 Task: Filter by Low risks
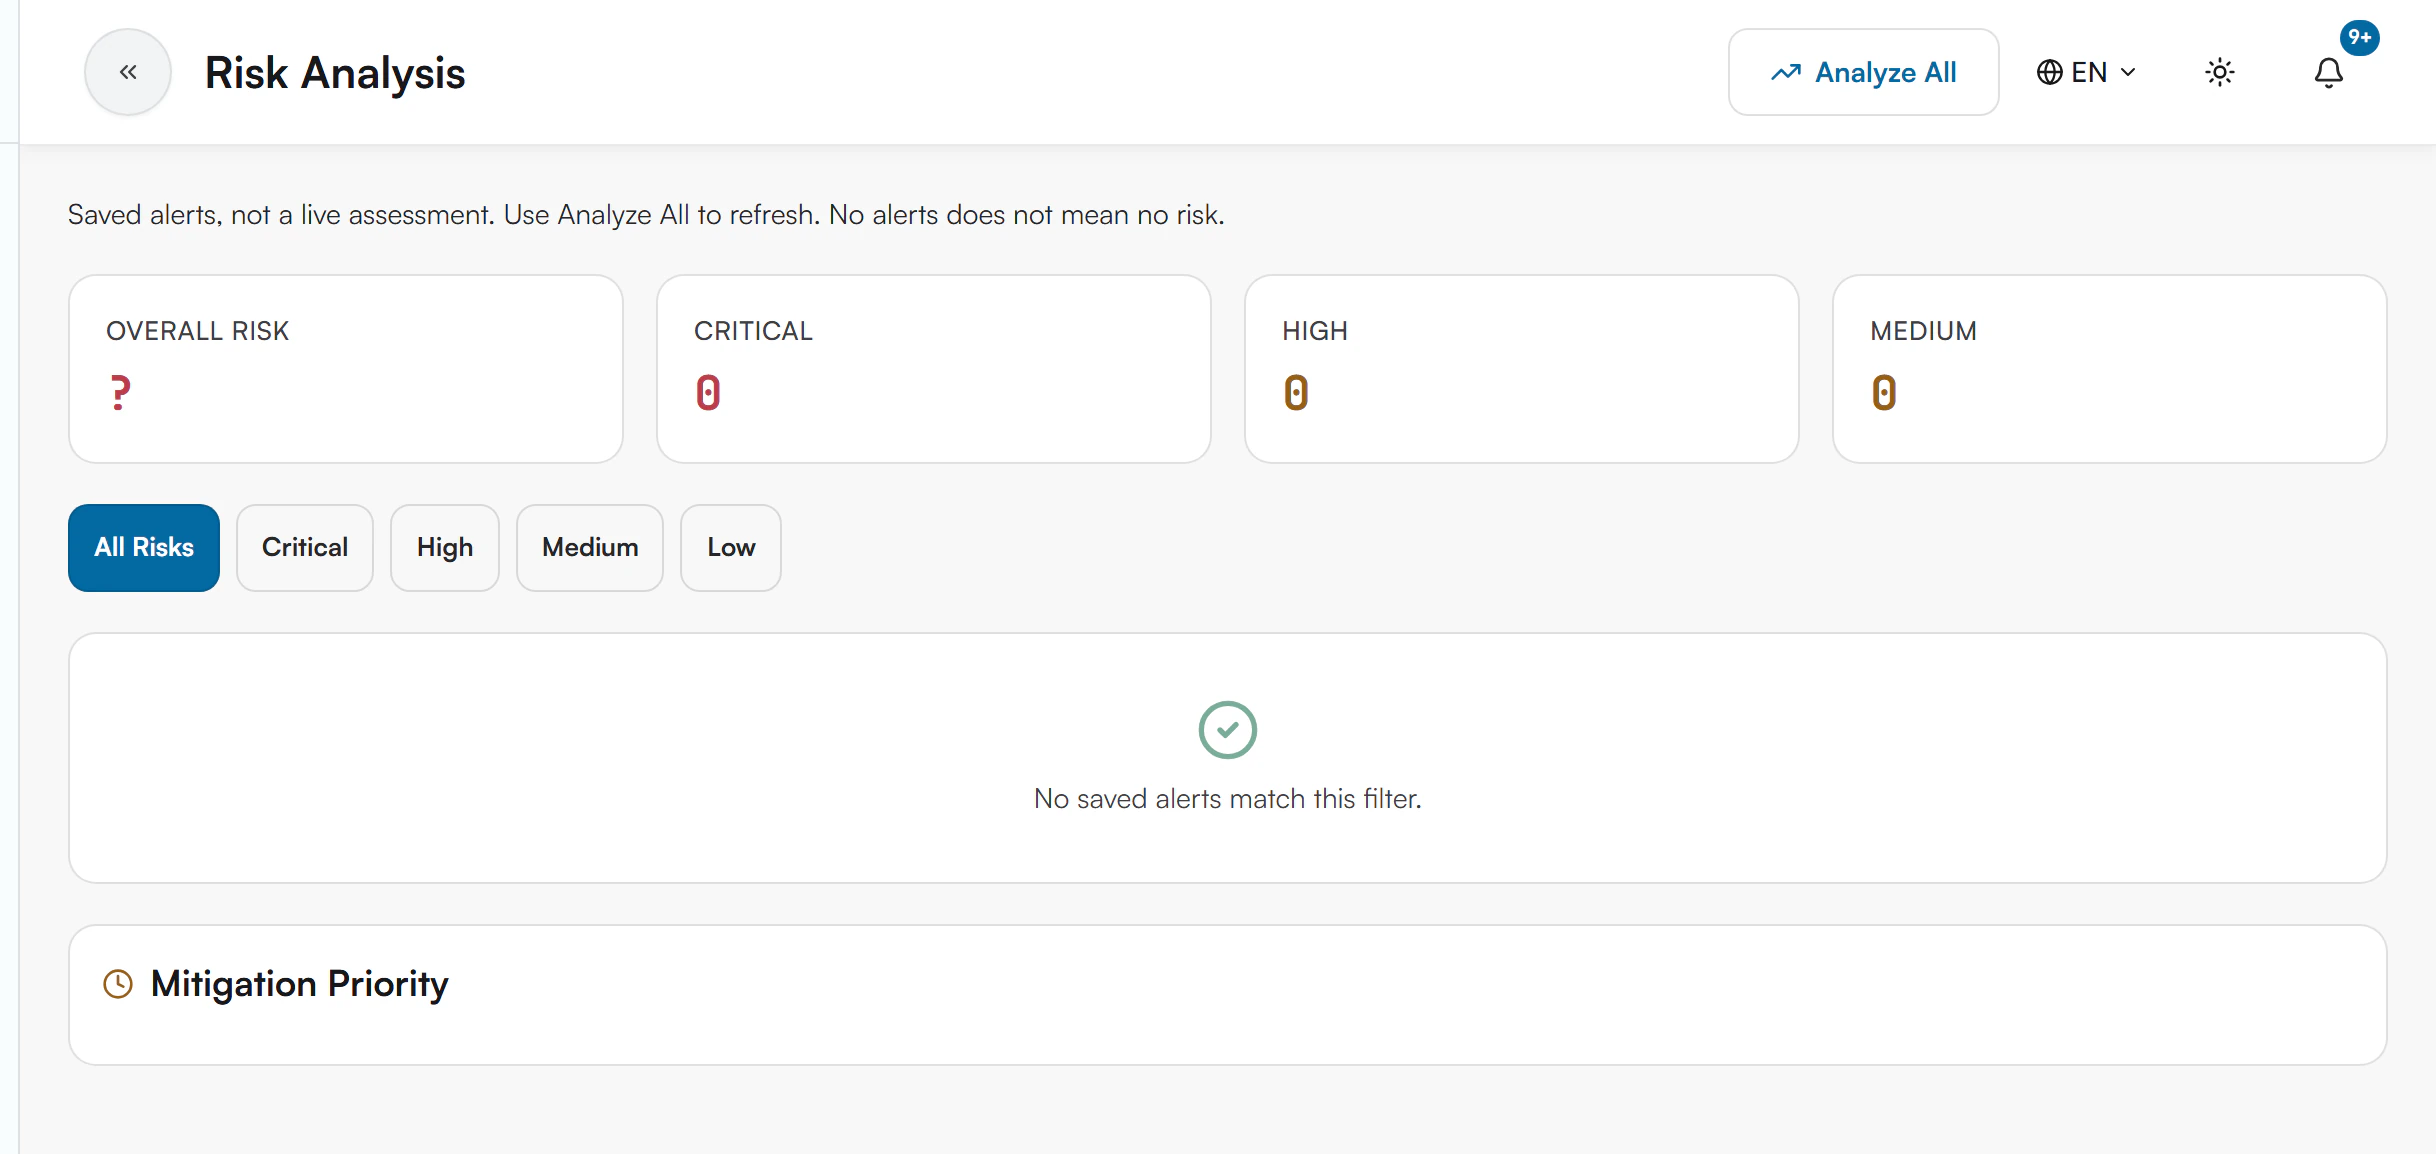click(x=731, y=548)
